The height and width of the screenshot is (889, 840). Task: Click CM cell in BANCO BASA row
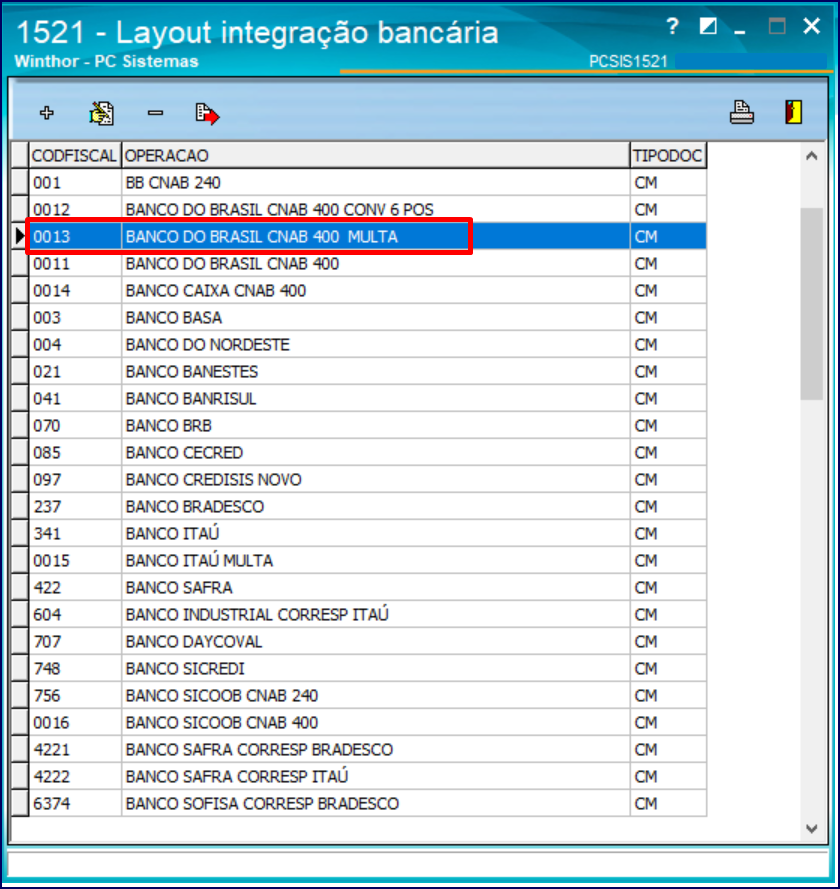(668, 318)
